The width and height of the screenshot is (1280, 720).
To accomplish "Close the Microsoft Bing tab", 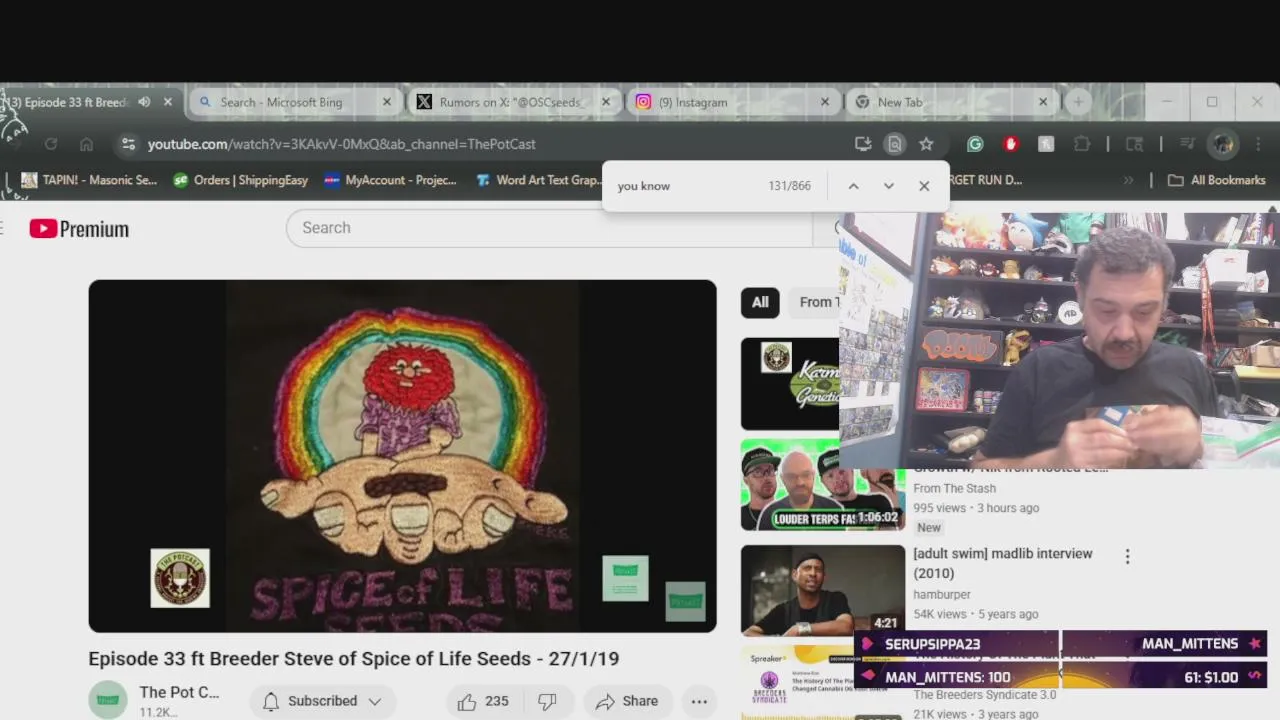I will tap(387, 102).
